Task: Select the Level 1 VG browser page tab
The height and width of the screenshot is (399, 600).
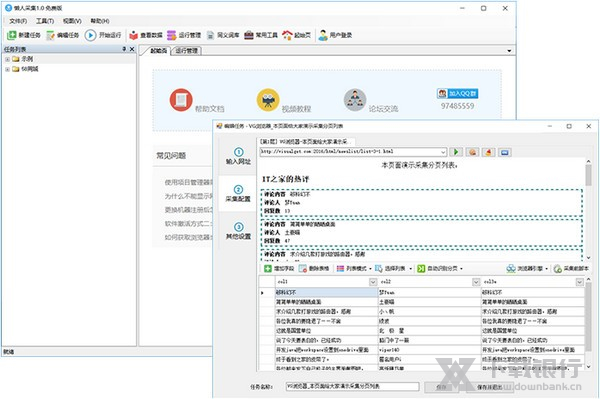Action: [305, 142]
